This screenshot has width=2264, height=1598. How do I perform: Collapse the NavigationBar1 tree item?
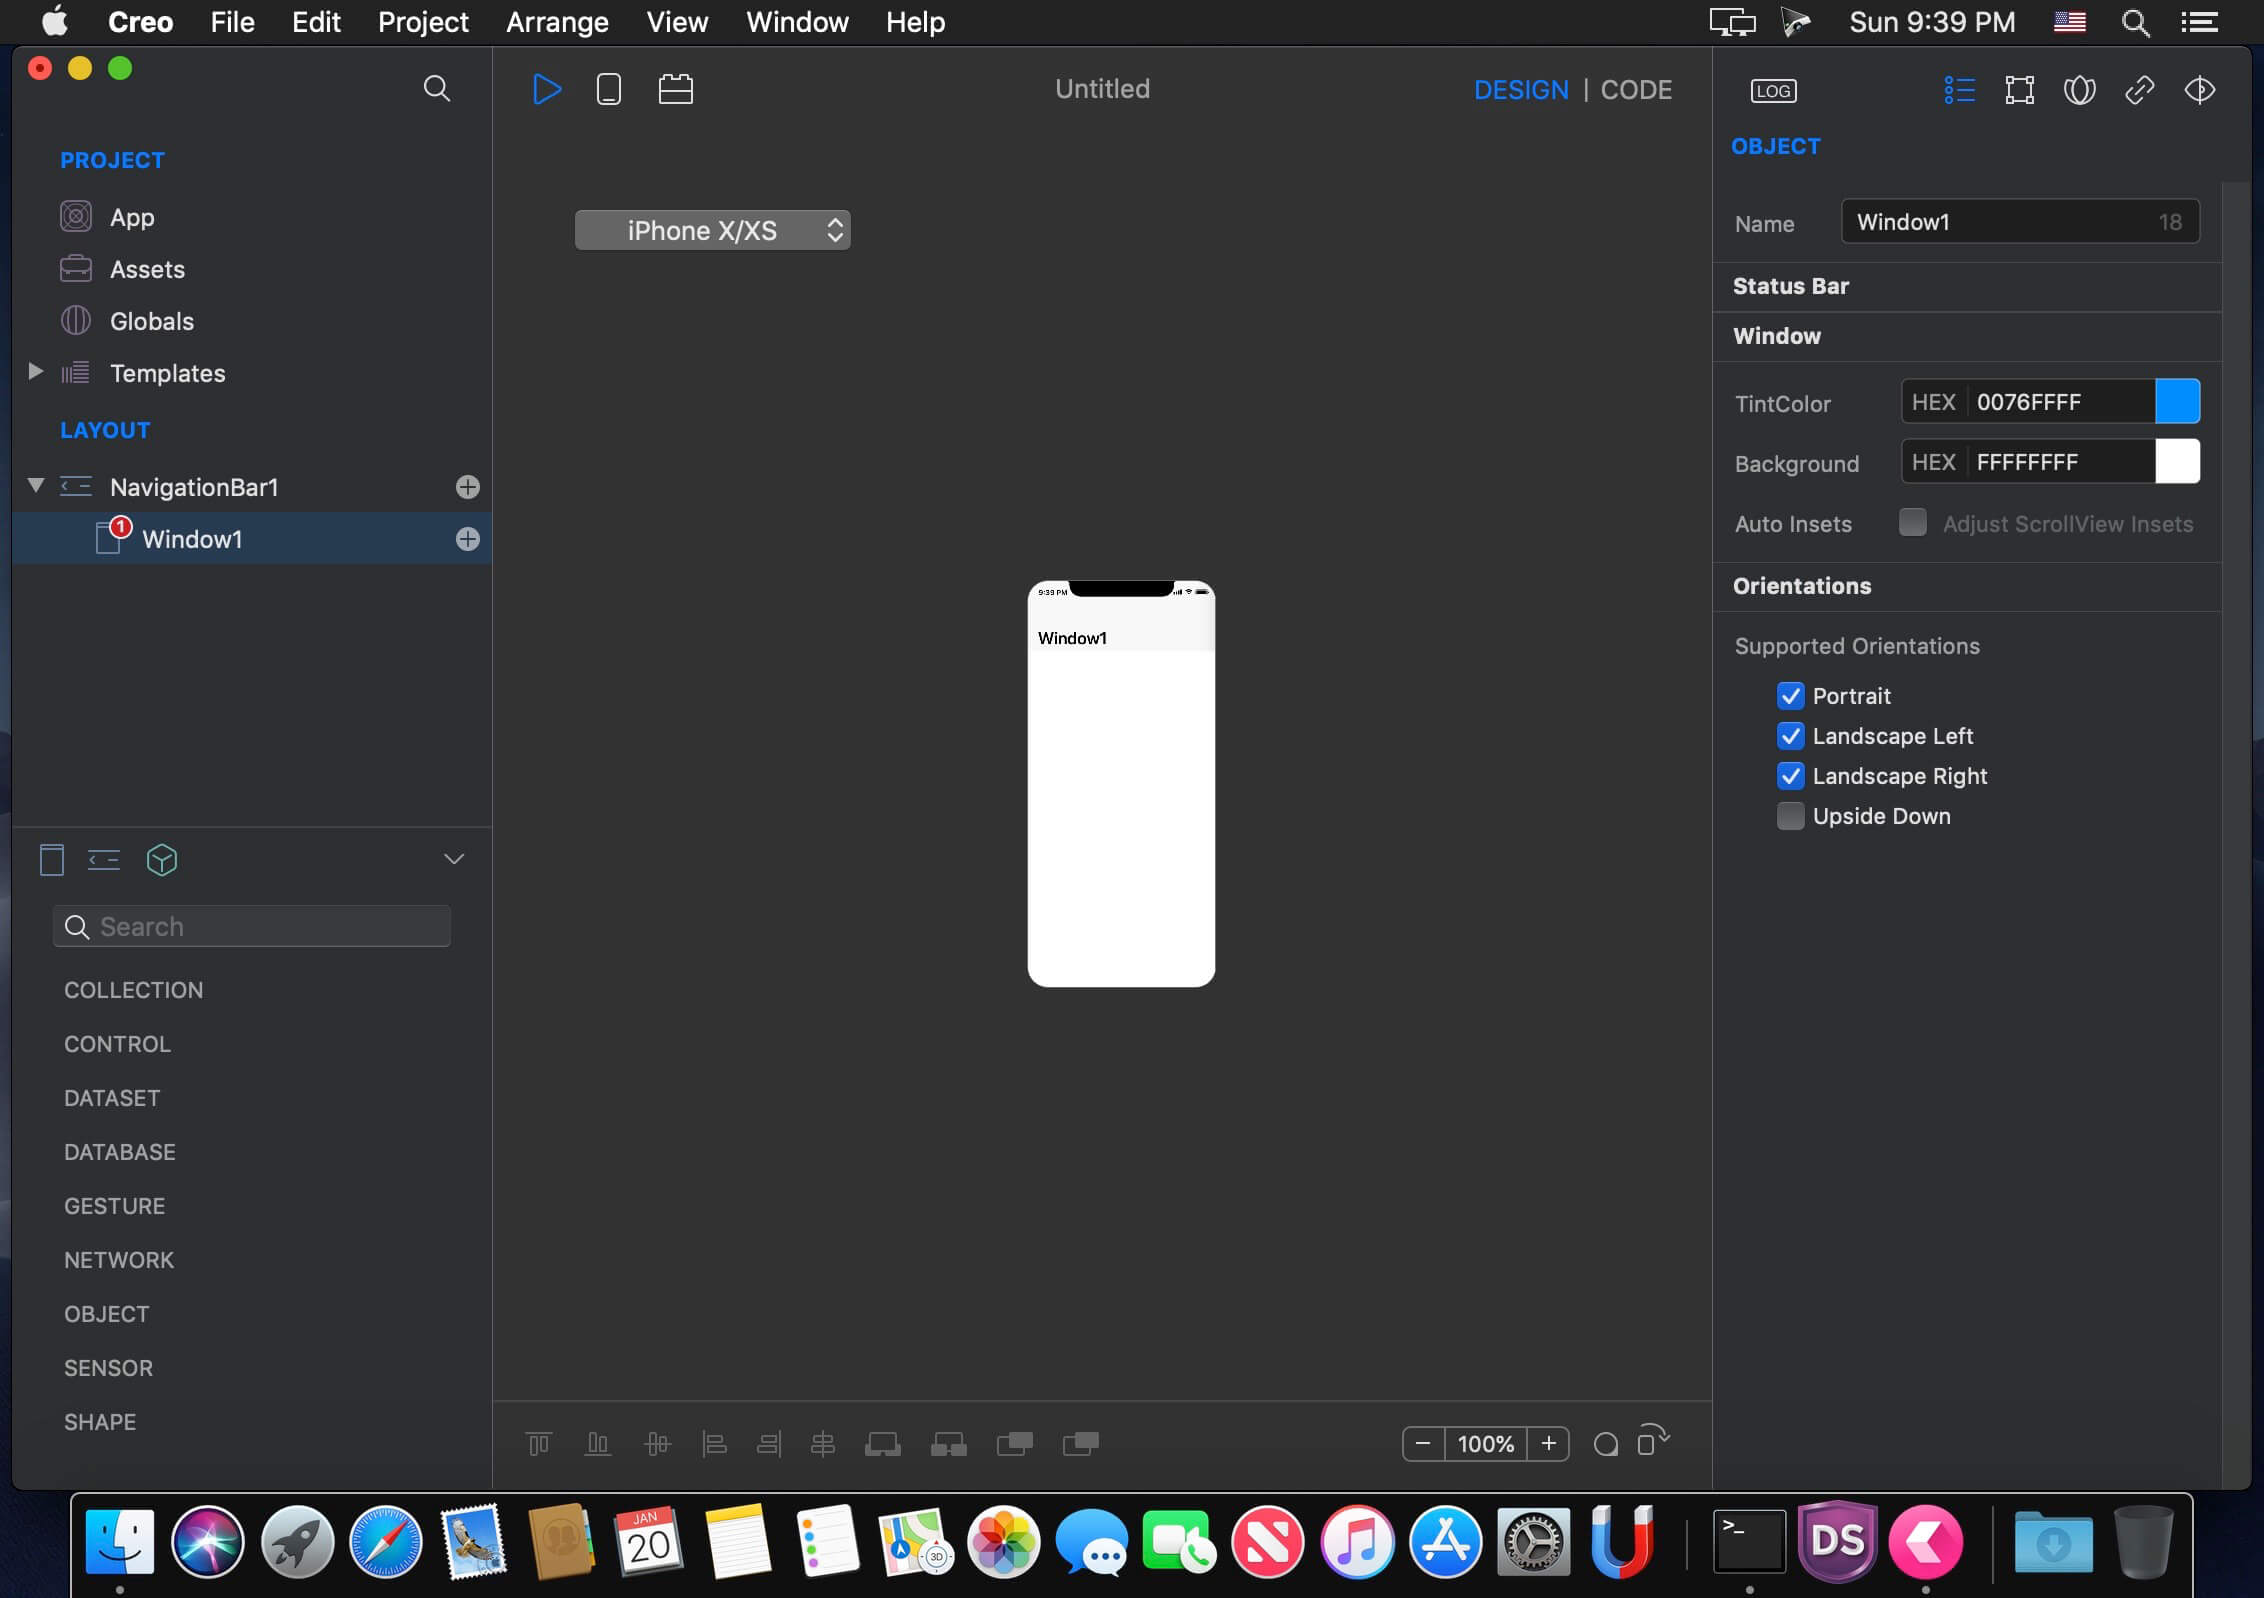point(35,486)
